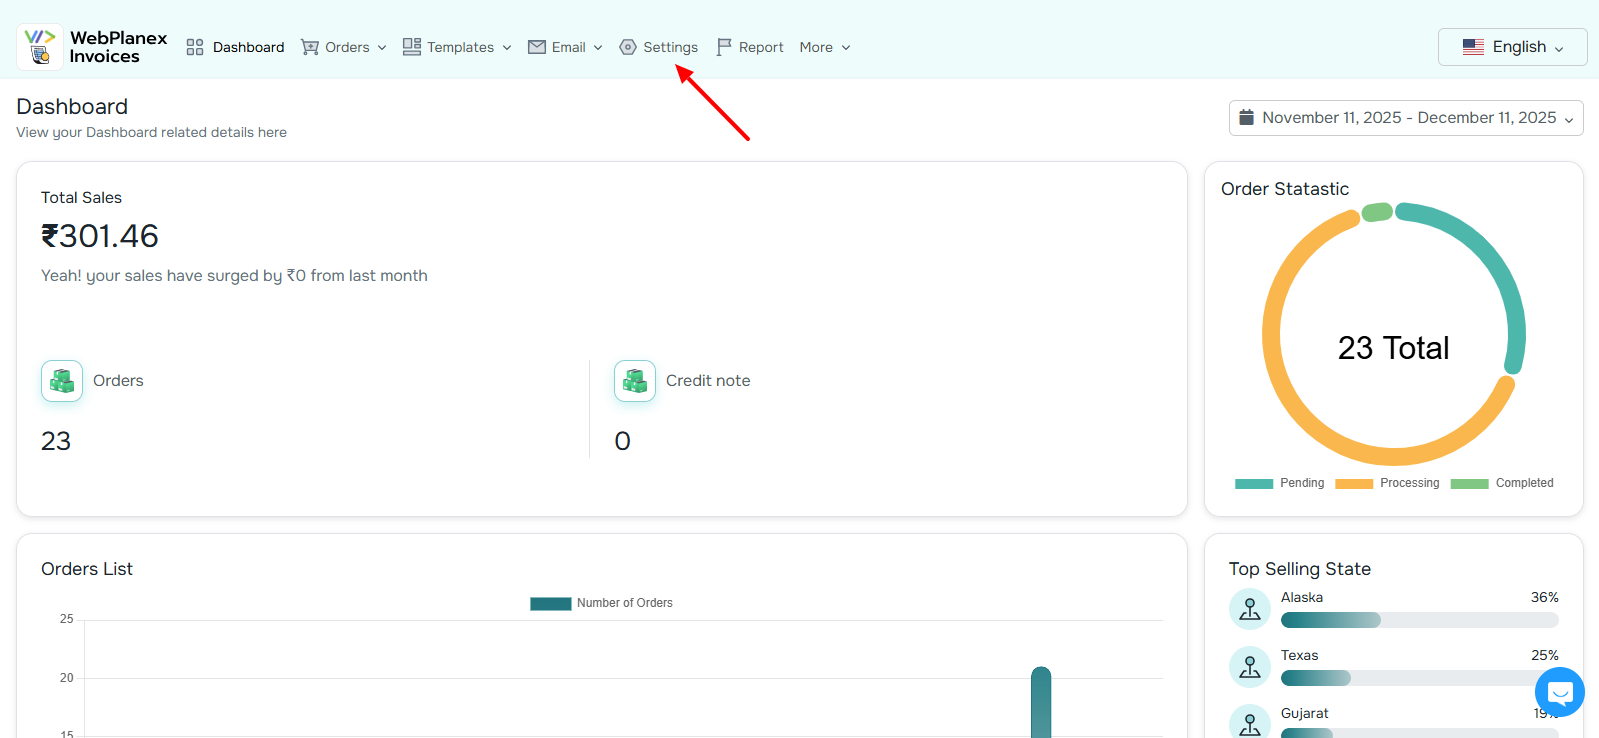
Task: Open the date range picker dropdown
Action: pos(1406,117)
